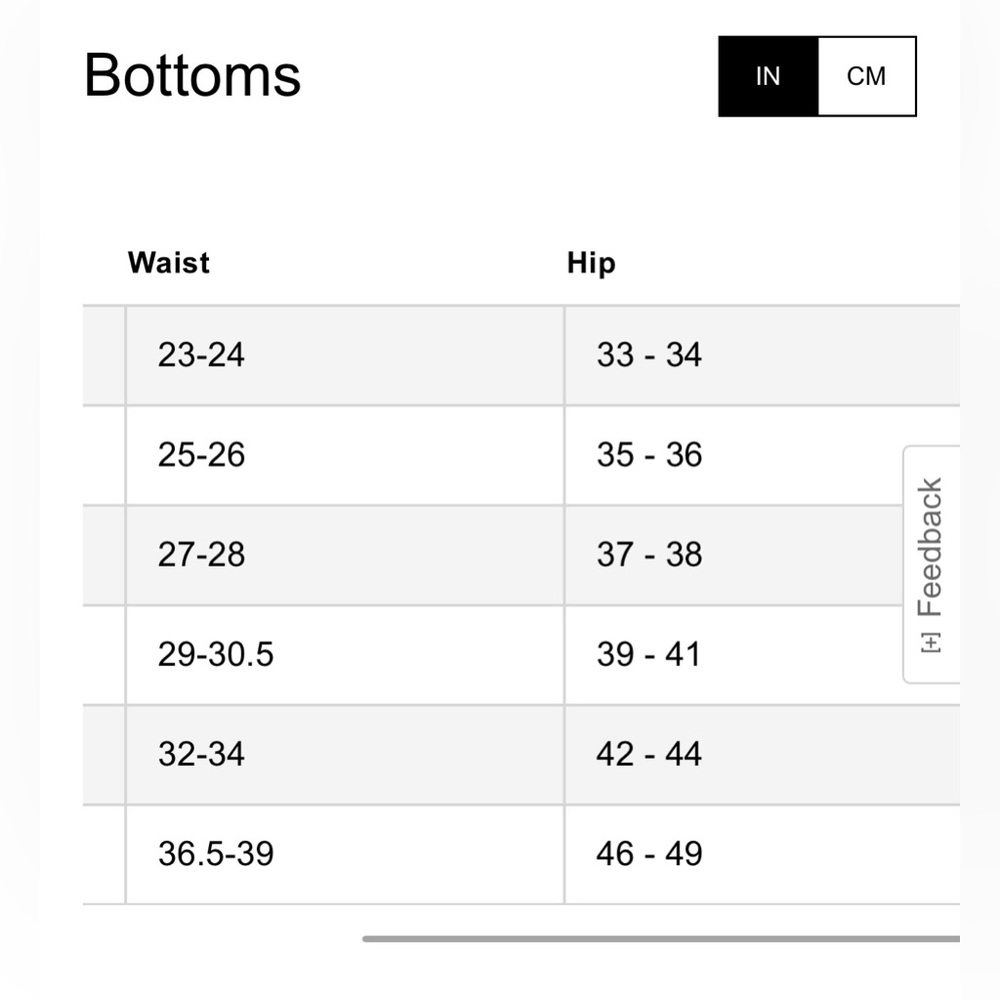
Task: Select the 25-26 waist cell
Action: [x=201, y=455]
